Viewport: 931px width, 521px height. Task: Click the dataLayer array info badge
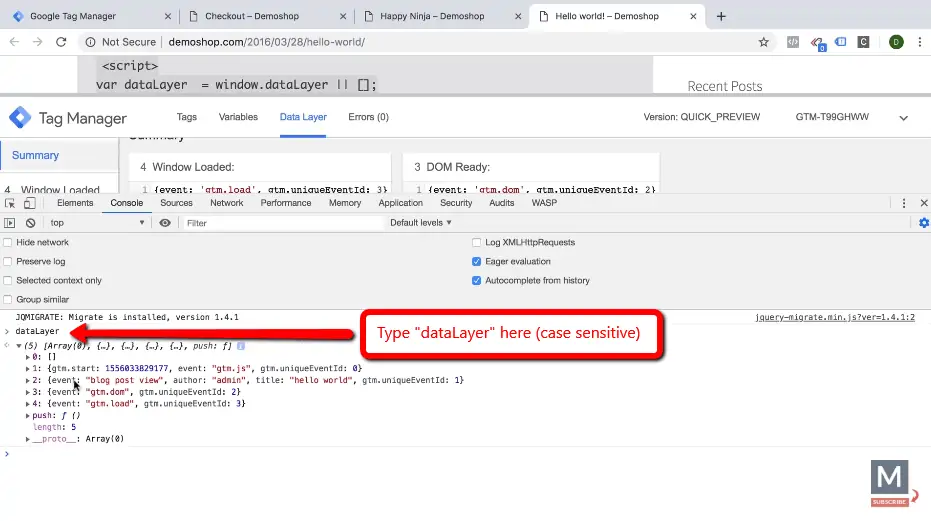240,346
